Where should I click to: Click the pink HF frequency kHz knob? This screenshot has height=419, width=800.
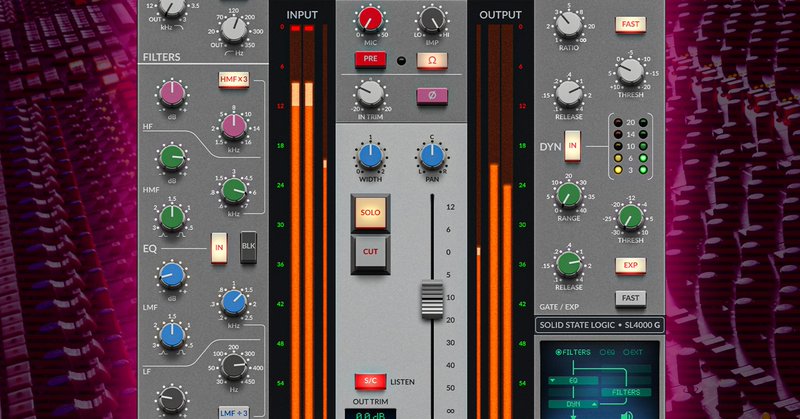point(234,128)
